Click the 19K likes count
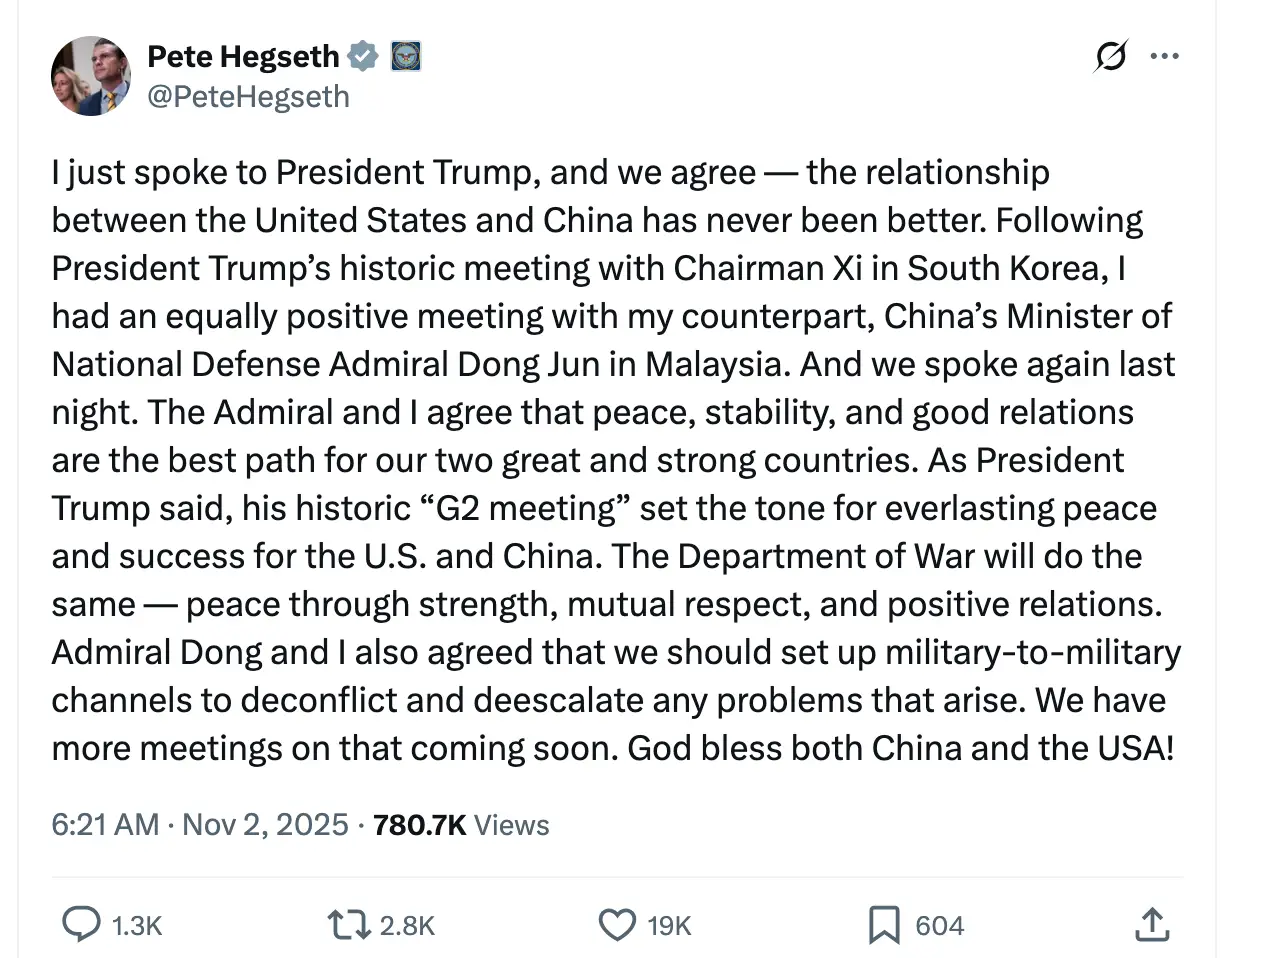Viewport: 1272px width, 958px height. tap(669, 926)
